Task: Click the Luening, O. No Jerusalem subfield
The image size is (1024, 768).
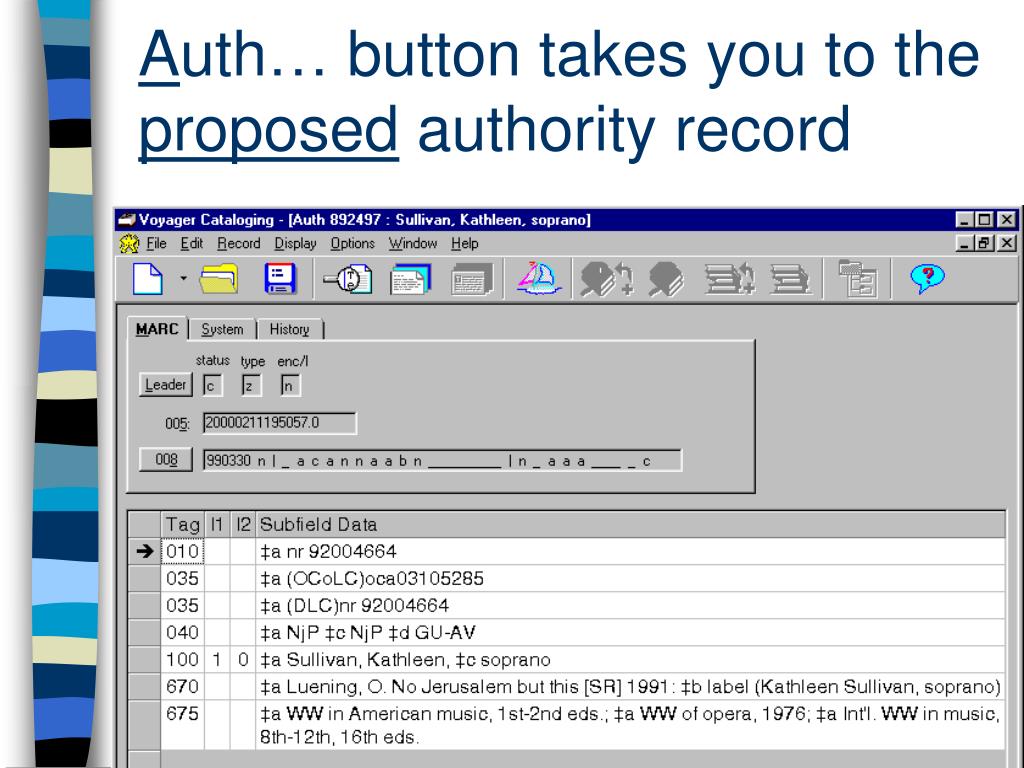Action: point(630,687)
